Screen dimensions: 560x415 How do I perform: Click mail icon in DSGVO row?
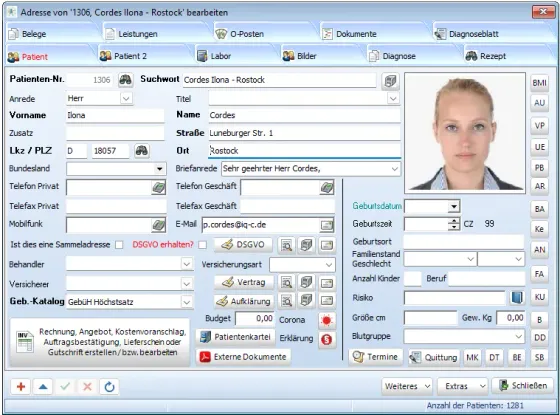pos(326,245)
